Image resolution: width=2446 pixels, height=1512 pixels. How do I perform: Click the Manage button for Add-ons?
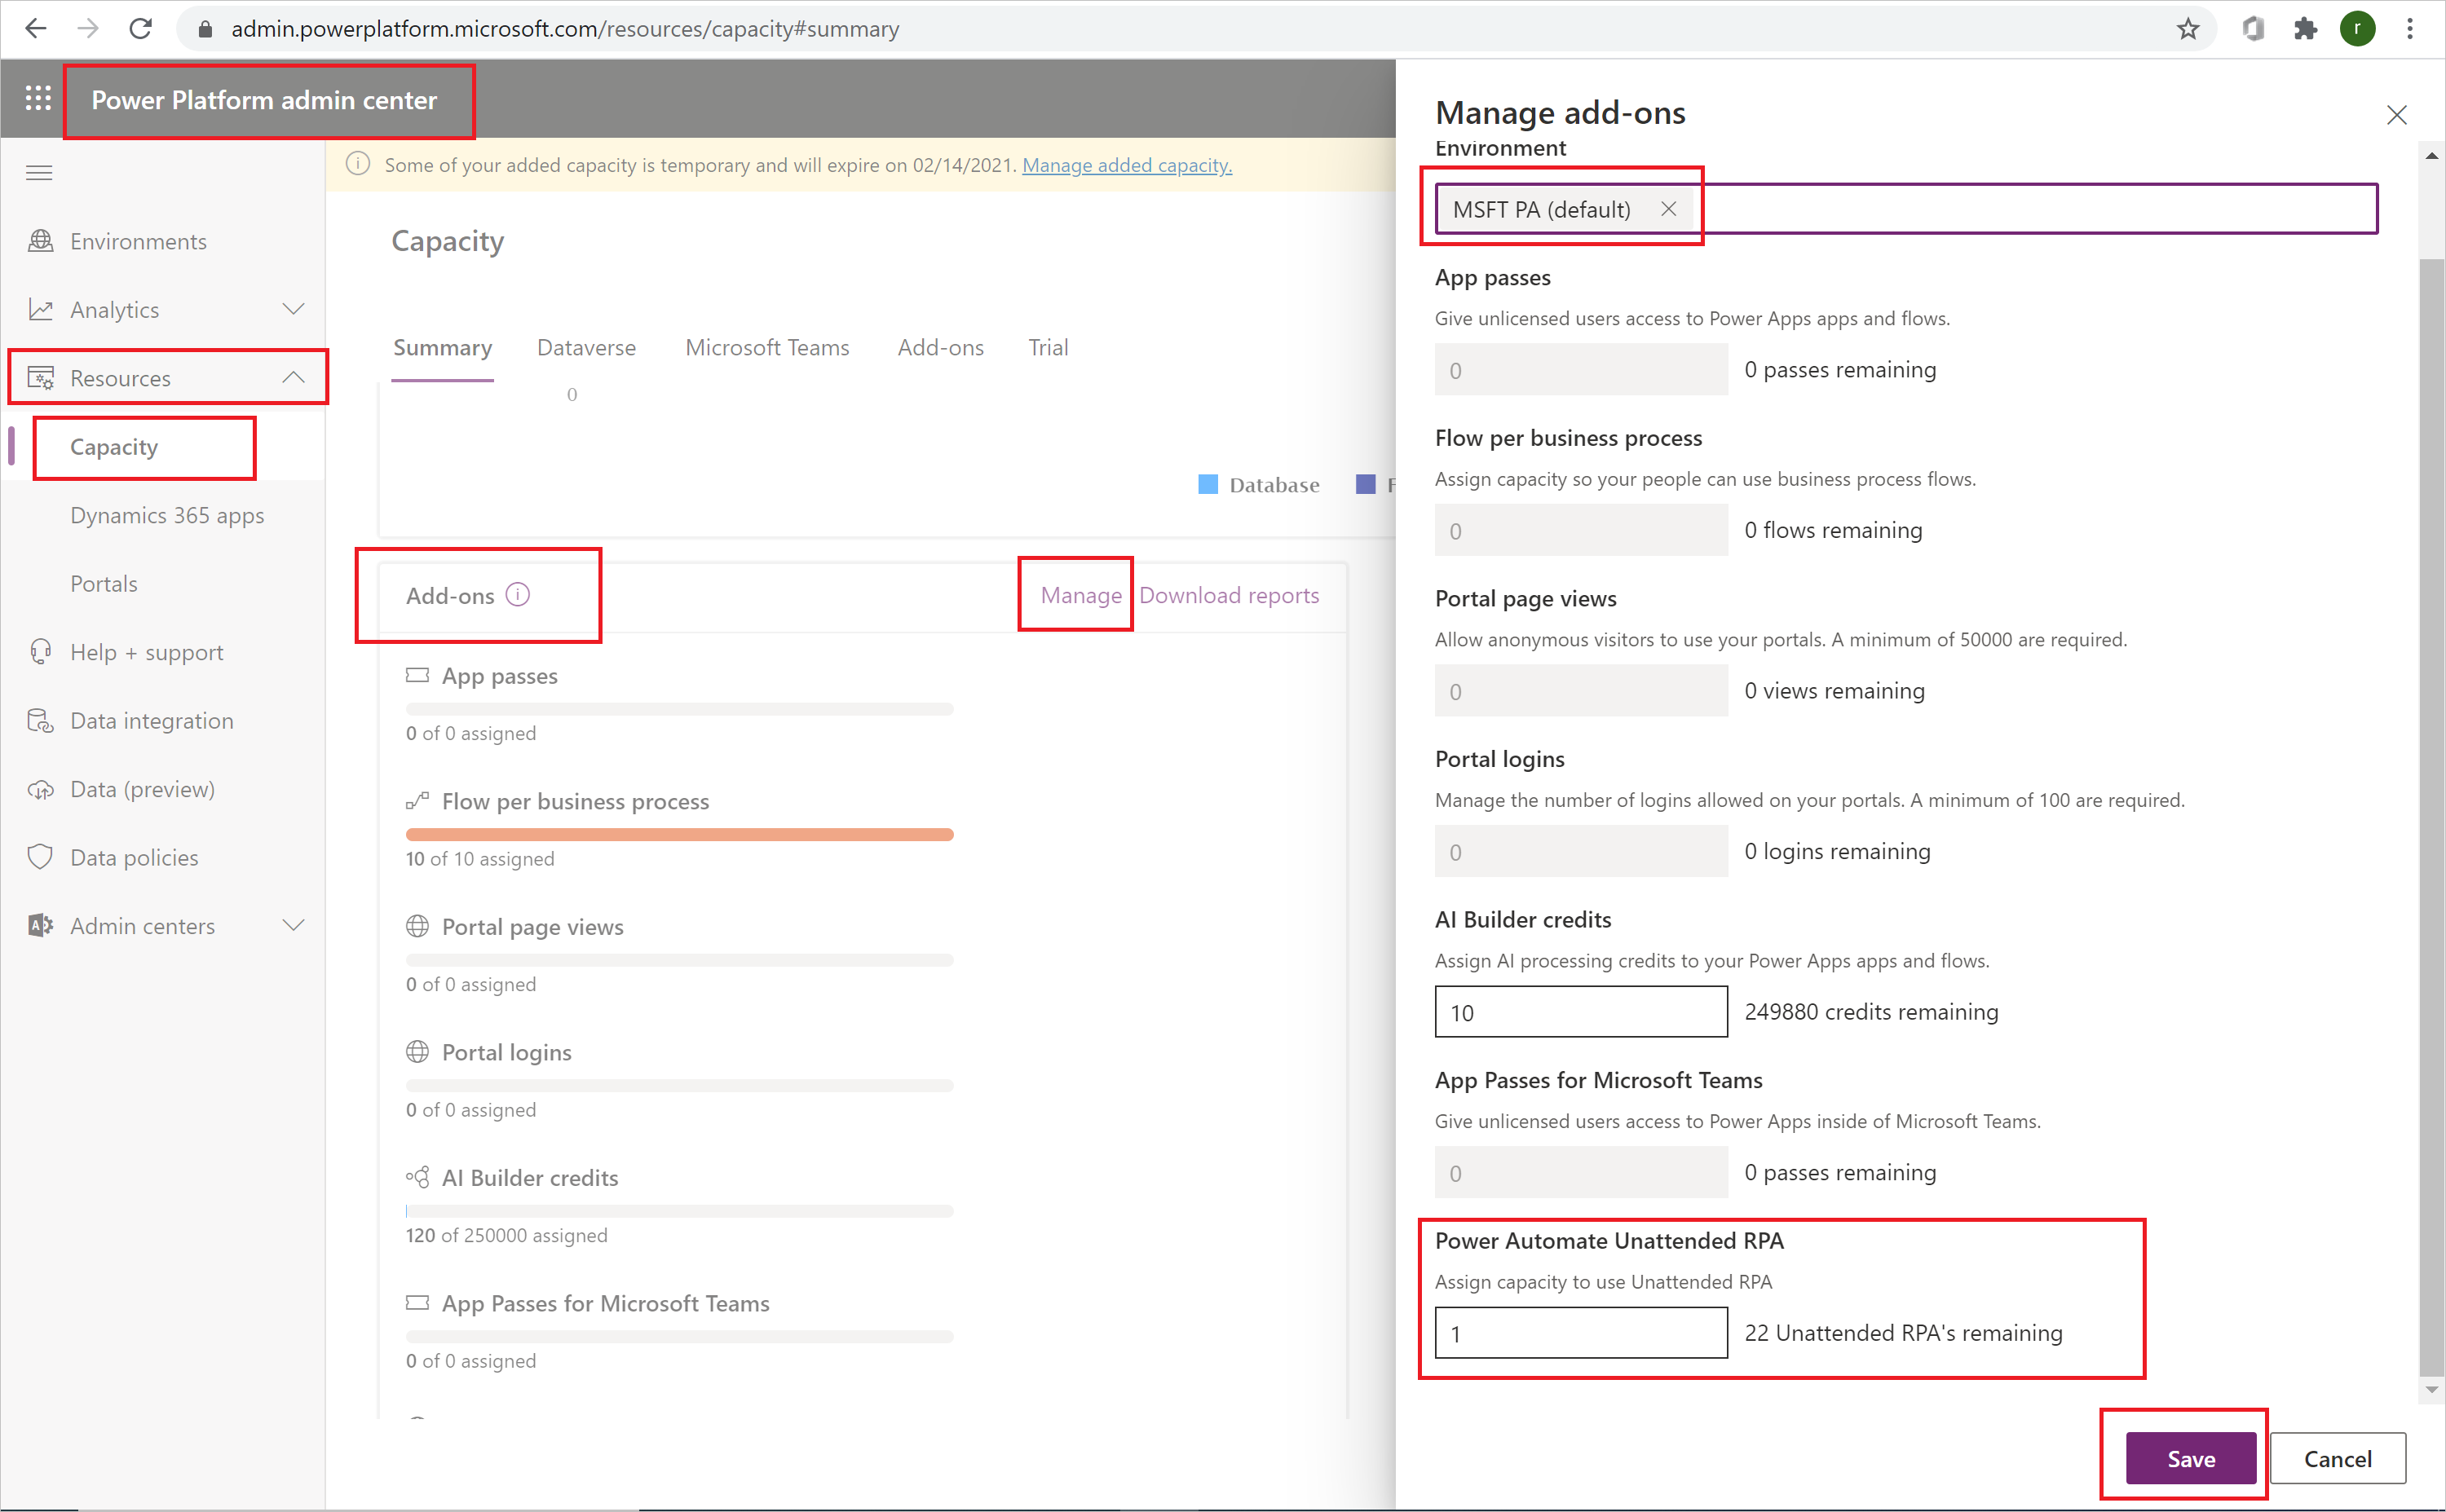[x=1078, y=595]
